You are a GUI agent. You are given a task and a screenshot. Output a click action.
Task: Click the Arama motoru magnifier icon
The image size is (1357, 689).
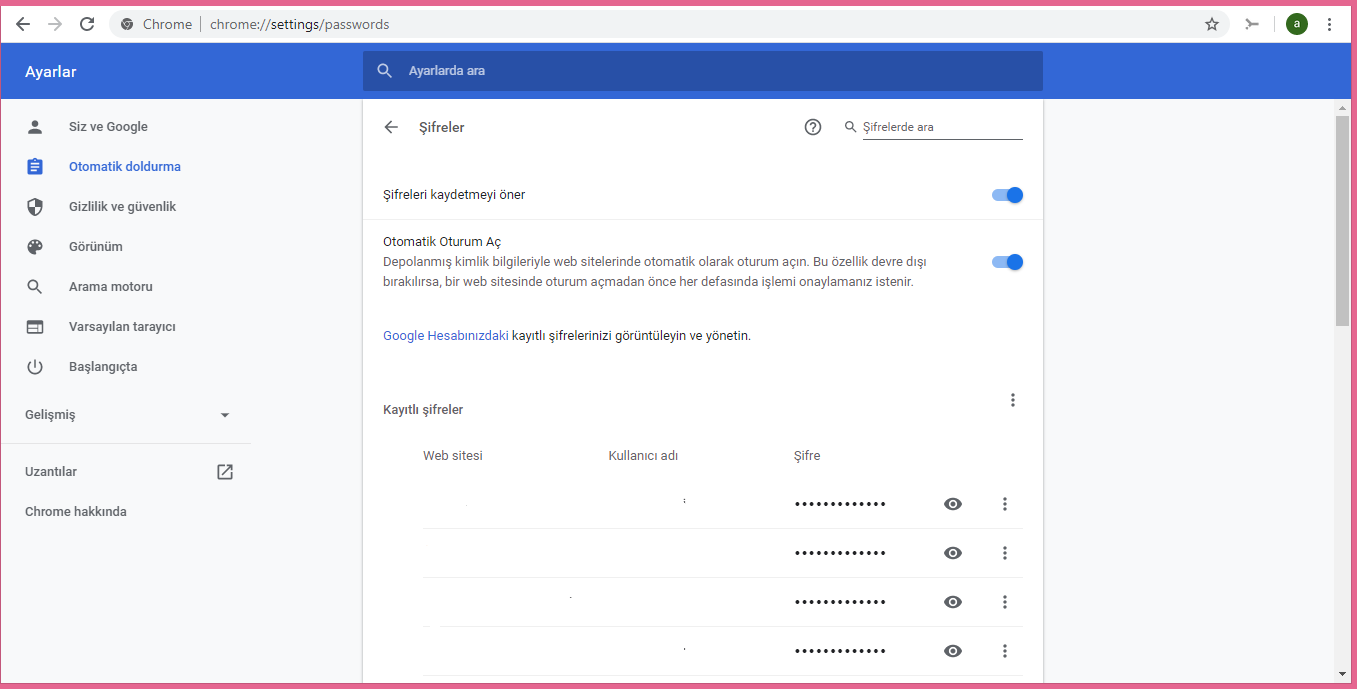click(x=35, y=286)
